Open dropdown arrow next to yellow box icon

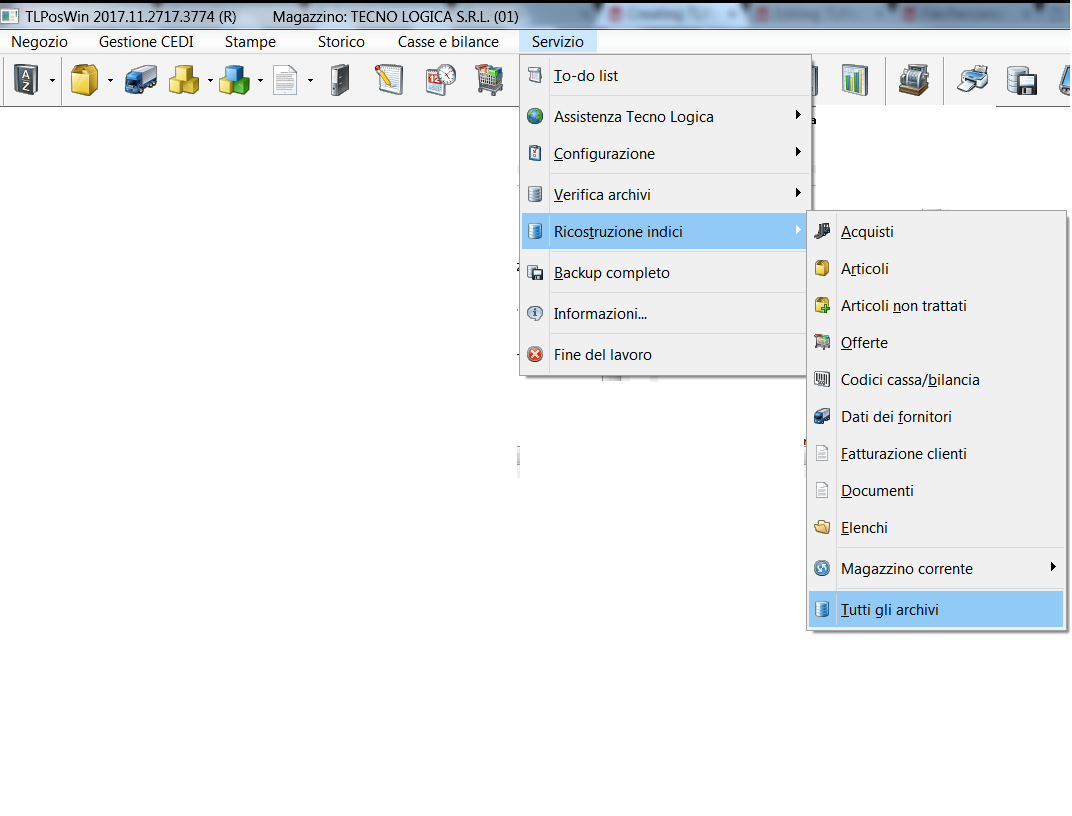tap(110, 81)
